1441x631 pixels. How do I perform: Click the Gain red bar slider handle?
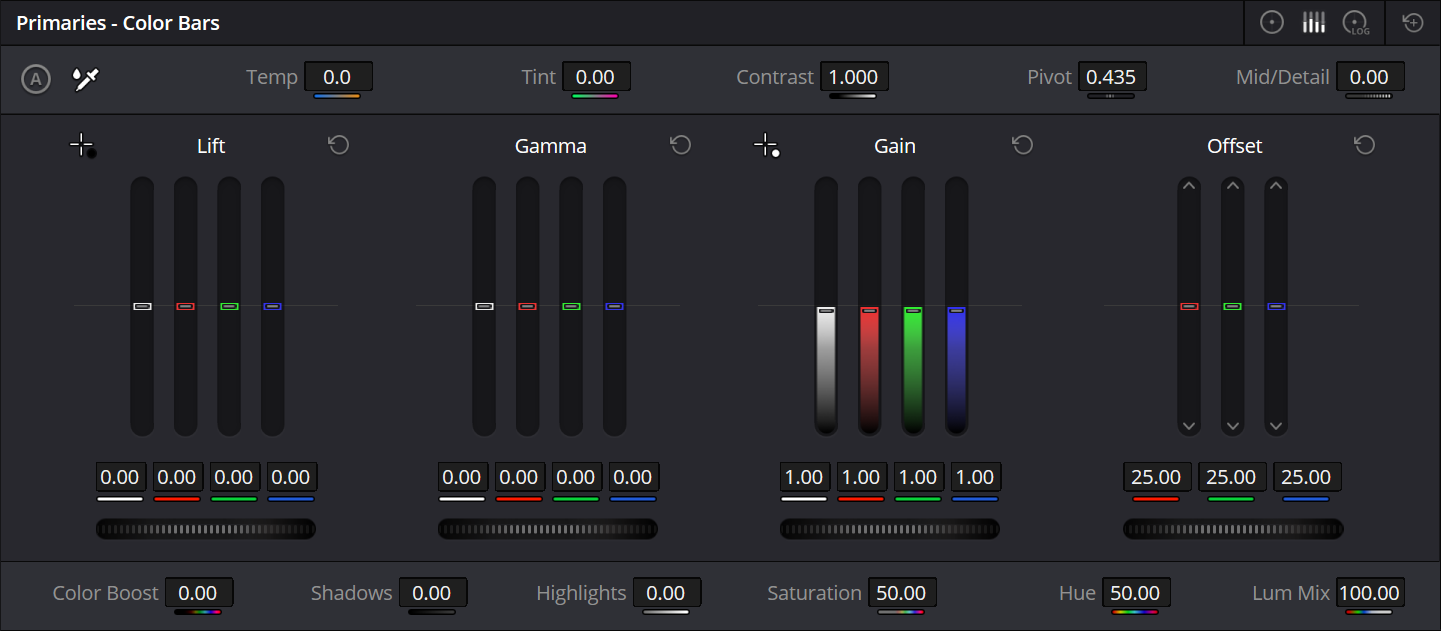point(869,311)
